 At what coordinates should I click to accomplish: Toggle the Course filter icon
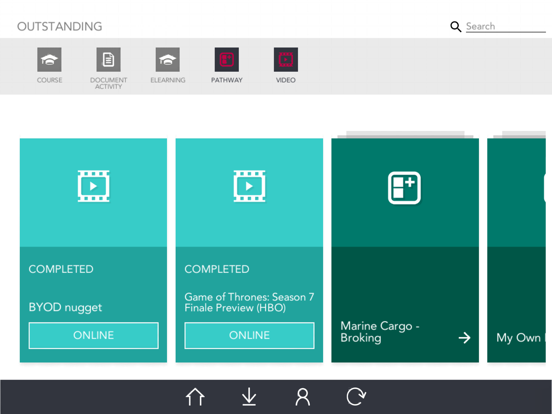pyautogui.click(x=49, y=59)
